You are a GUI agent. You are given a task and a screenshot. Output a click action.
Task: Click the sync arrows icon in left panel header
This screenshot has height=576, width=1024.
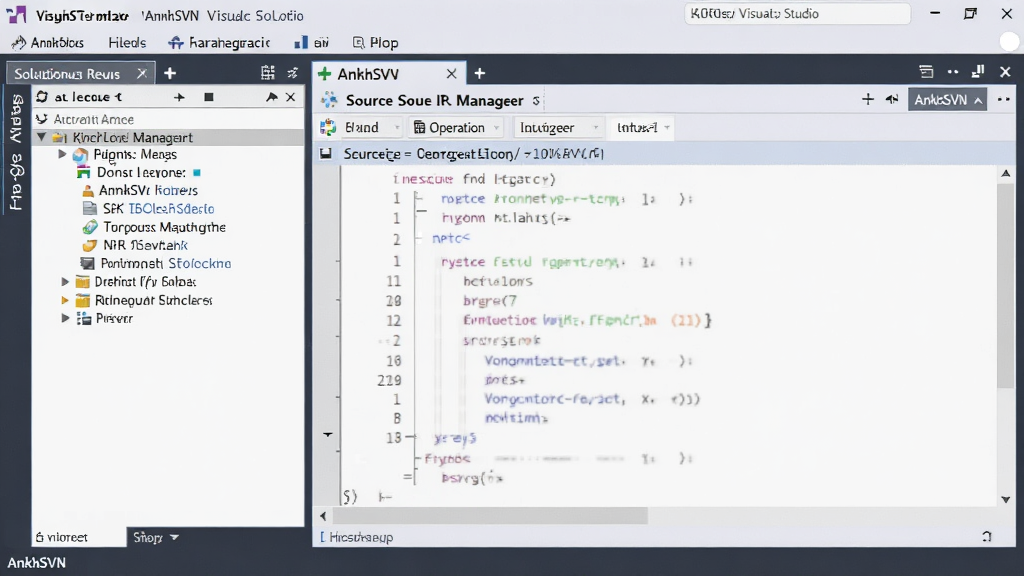[293, 72]
